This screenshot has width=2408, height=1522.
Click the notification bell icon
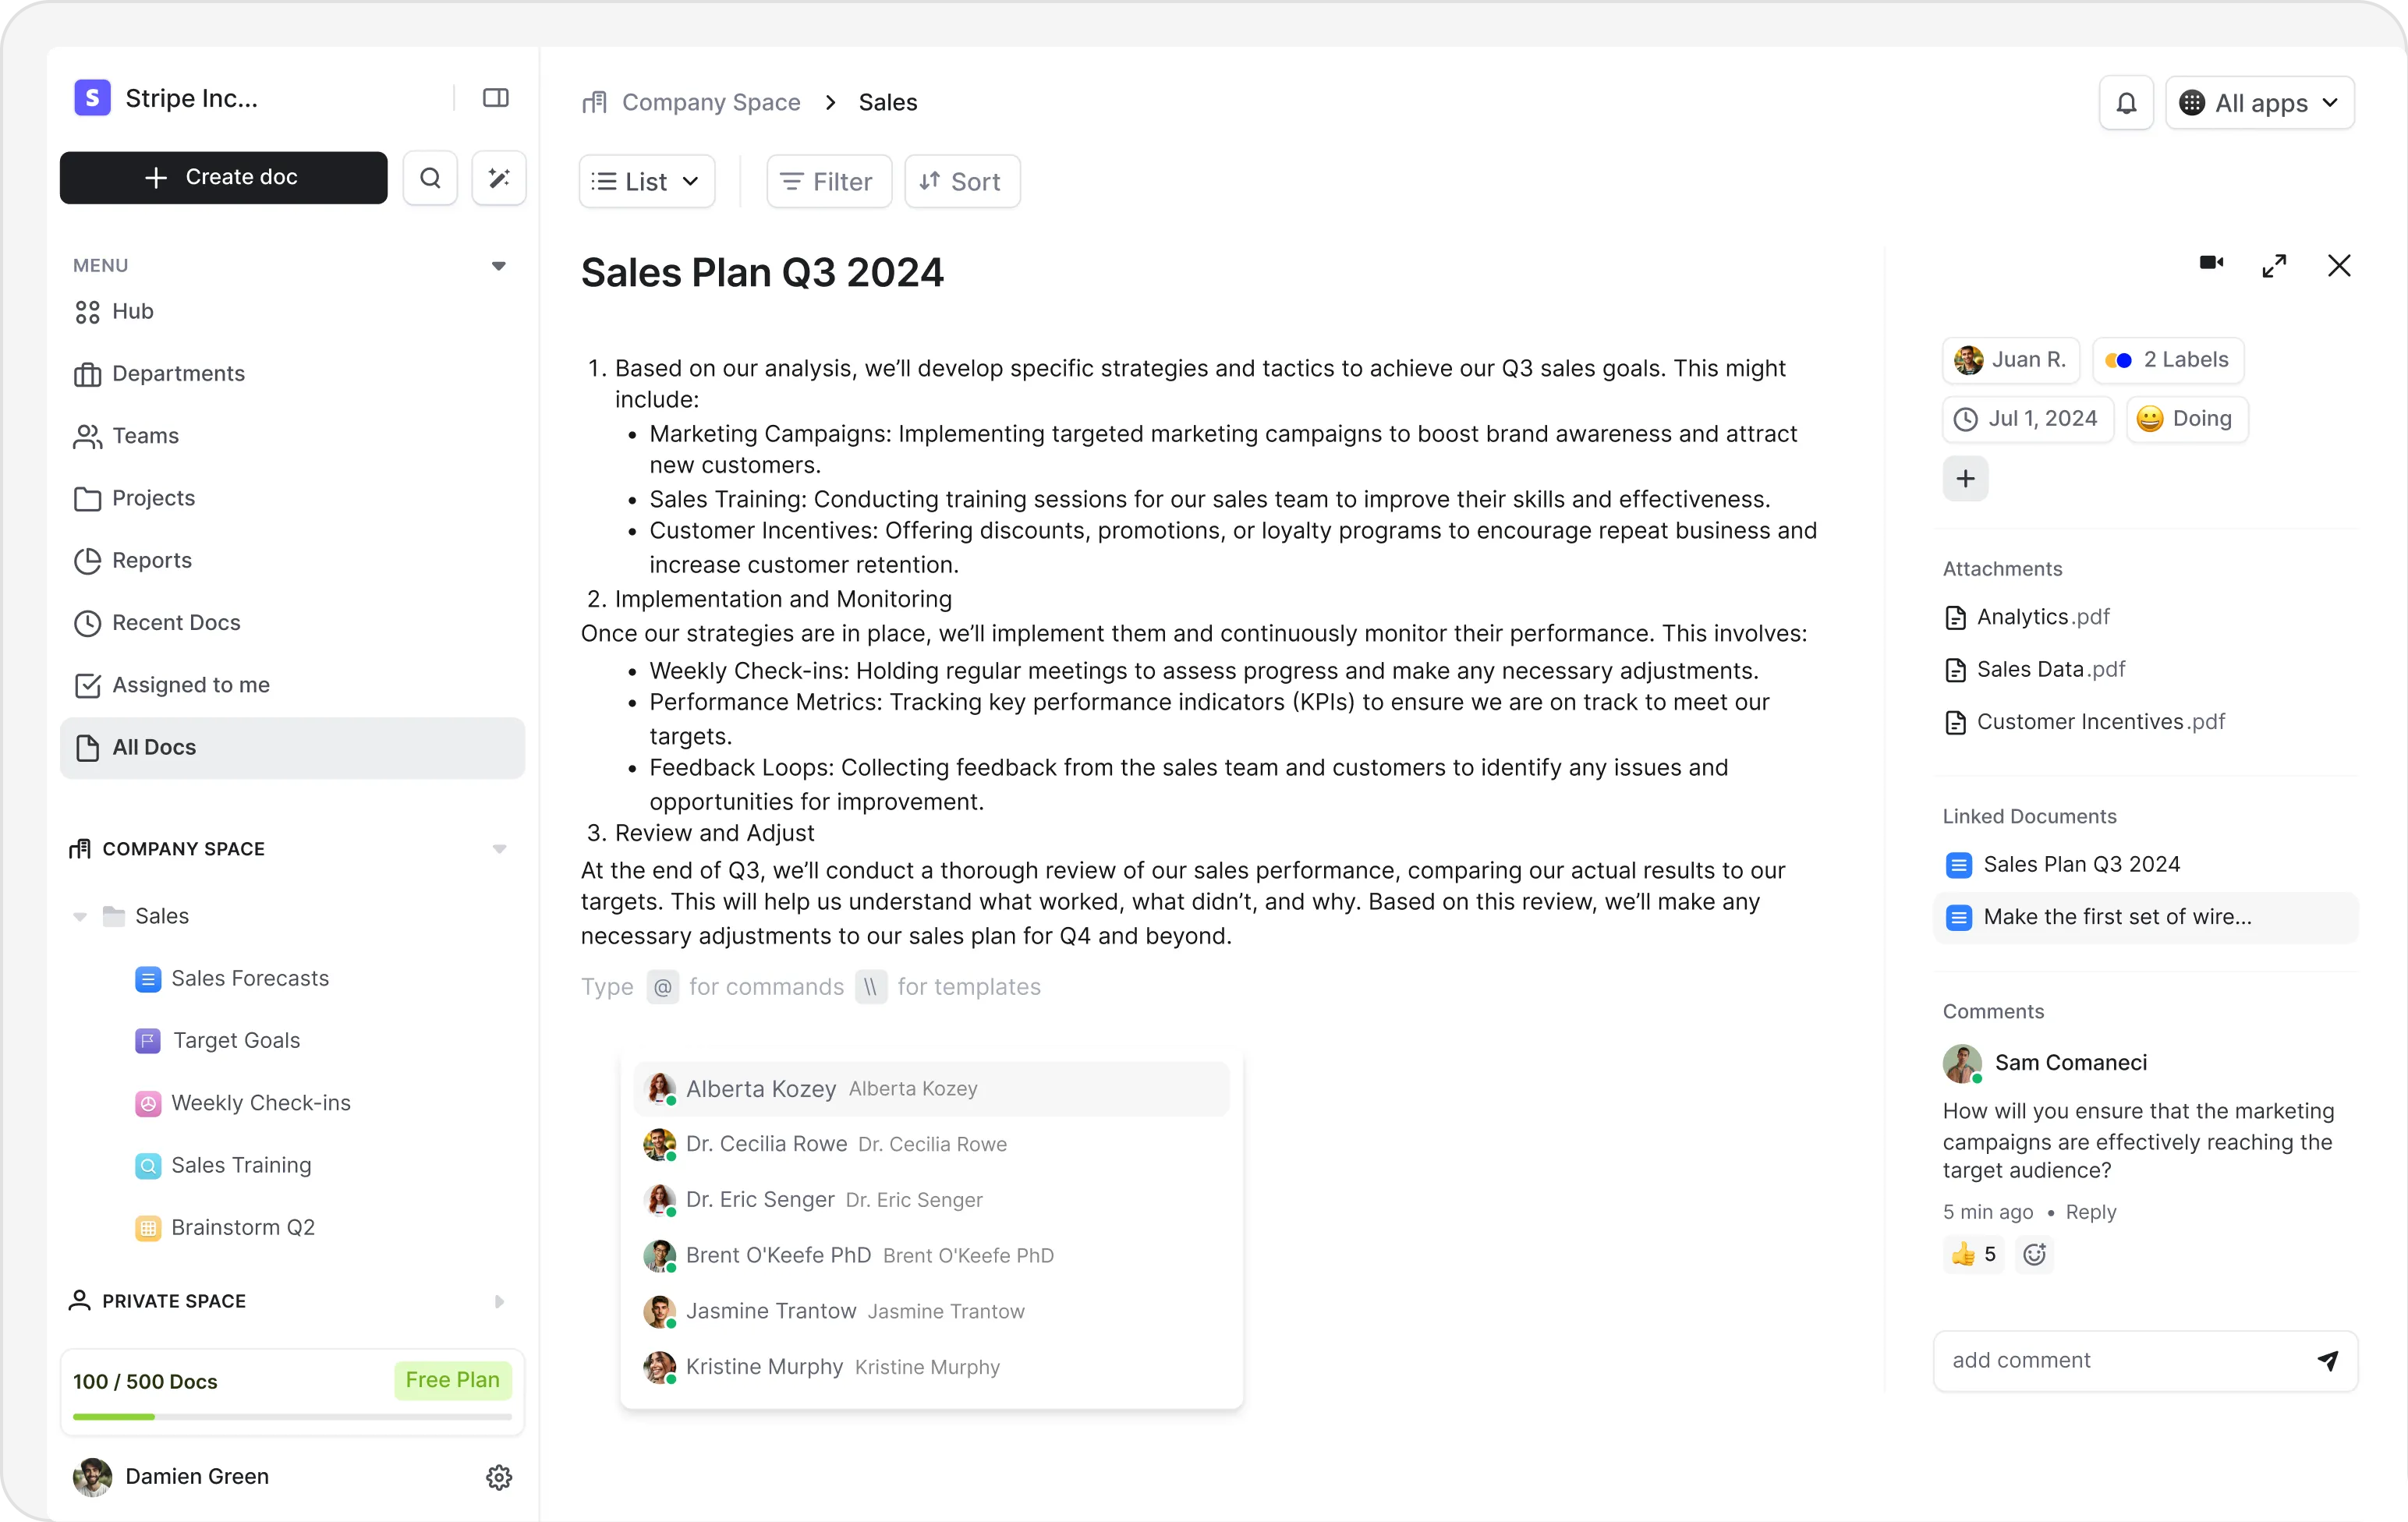2125,103
